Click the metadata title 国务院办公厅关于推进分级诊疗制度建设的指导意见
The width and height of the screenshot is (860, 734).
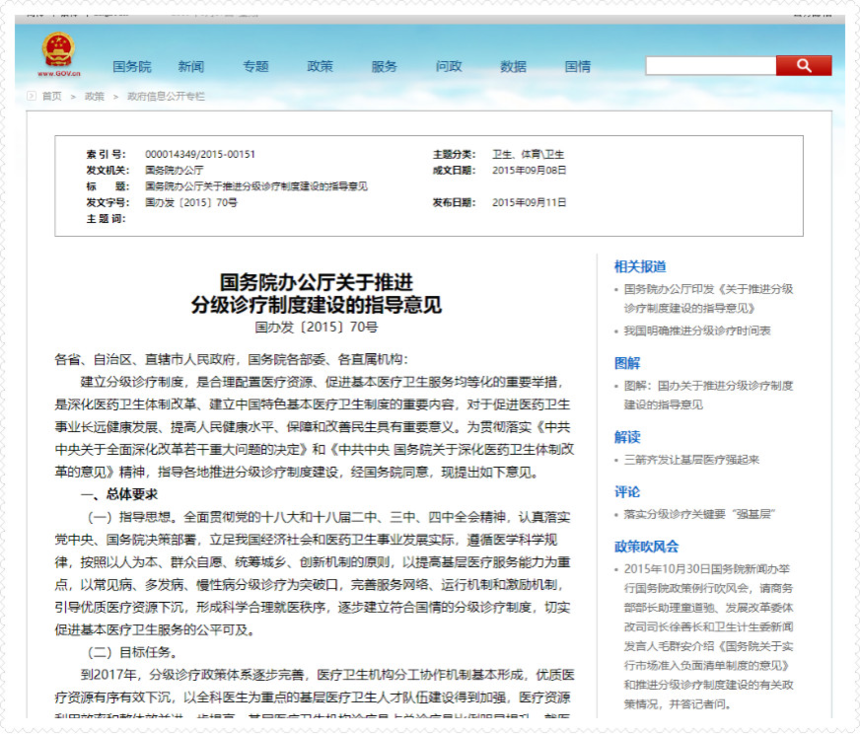tap(256, 187)
